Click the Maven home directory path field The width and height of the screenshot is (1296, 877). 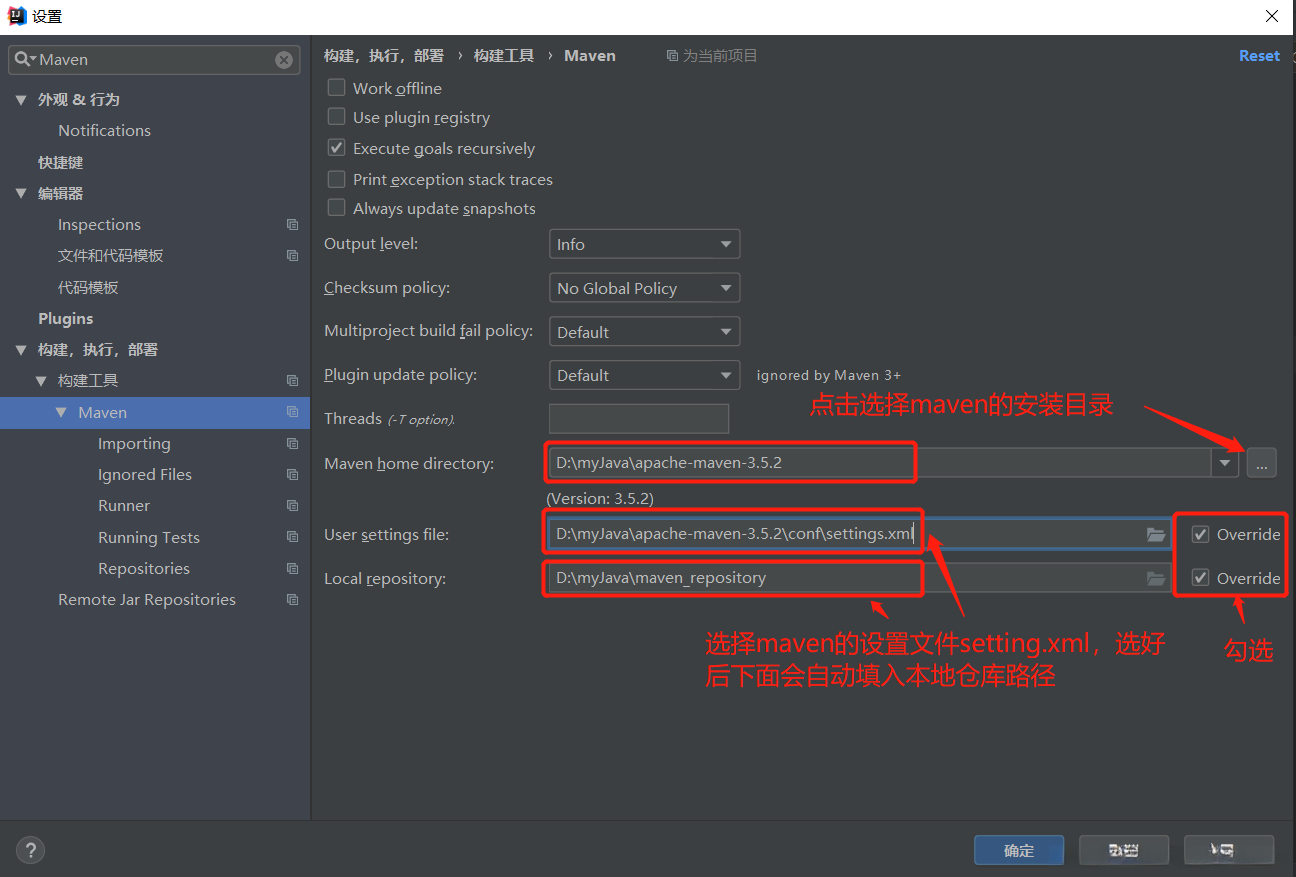click(880, 463)
